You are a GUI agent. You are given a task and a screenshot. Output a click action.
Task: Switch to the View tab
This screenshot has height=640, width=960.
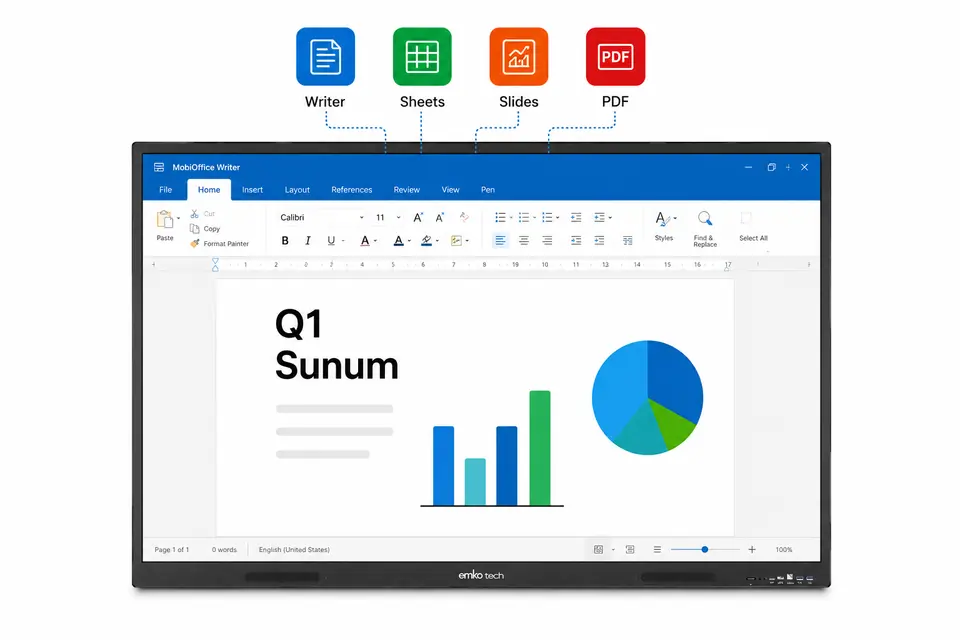pos(450,190)
